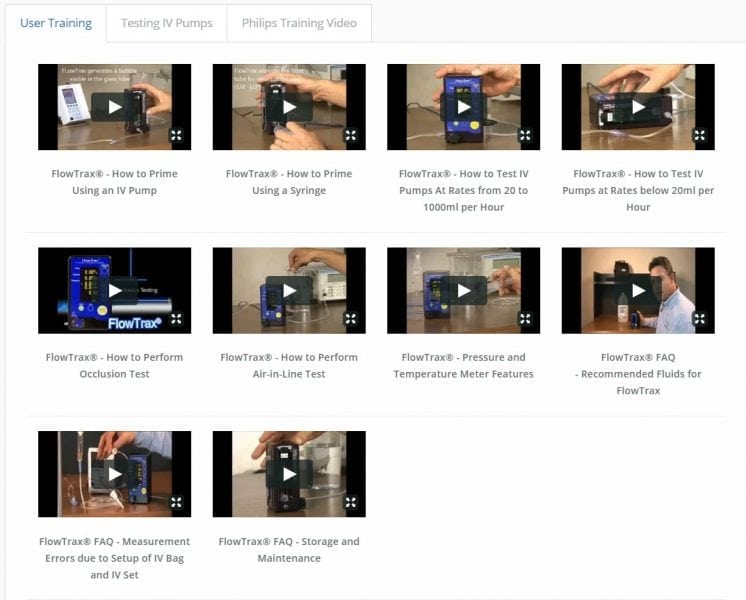The width and height of the screenshot is (746, 600).
Task: Play the 20 to 1000ml per Hour test video
Action: point(464,107)
